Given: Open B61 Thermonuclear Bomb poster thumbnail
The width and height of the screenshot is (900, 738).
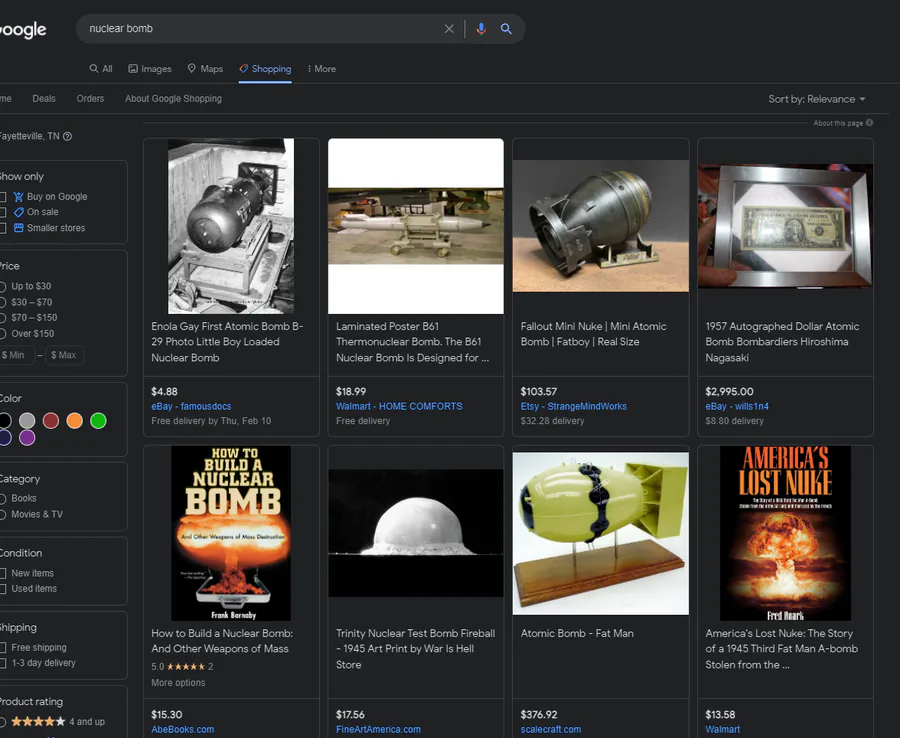Looking at the screenshot, I should [416, 226].
